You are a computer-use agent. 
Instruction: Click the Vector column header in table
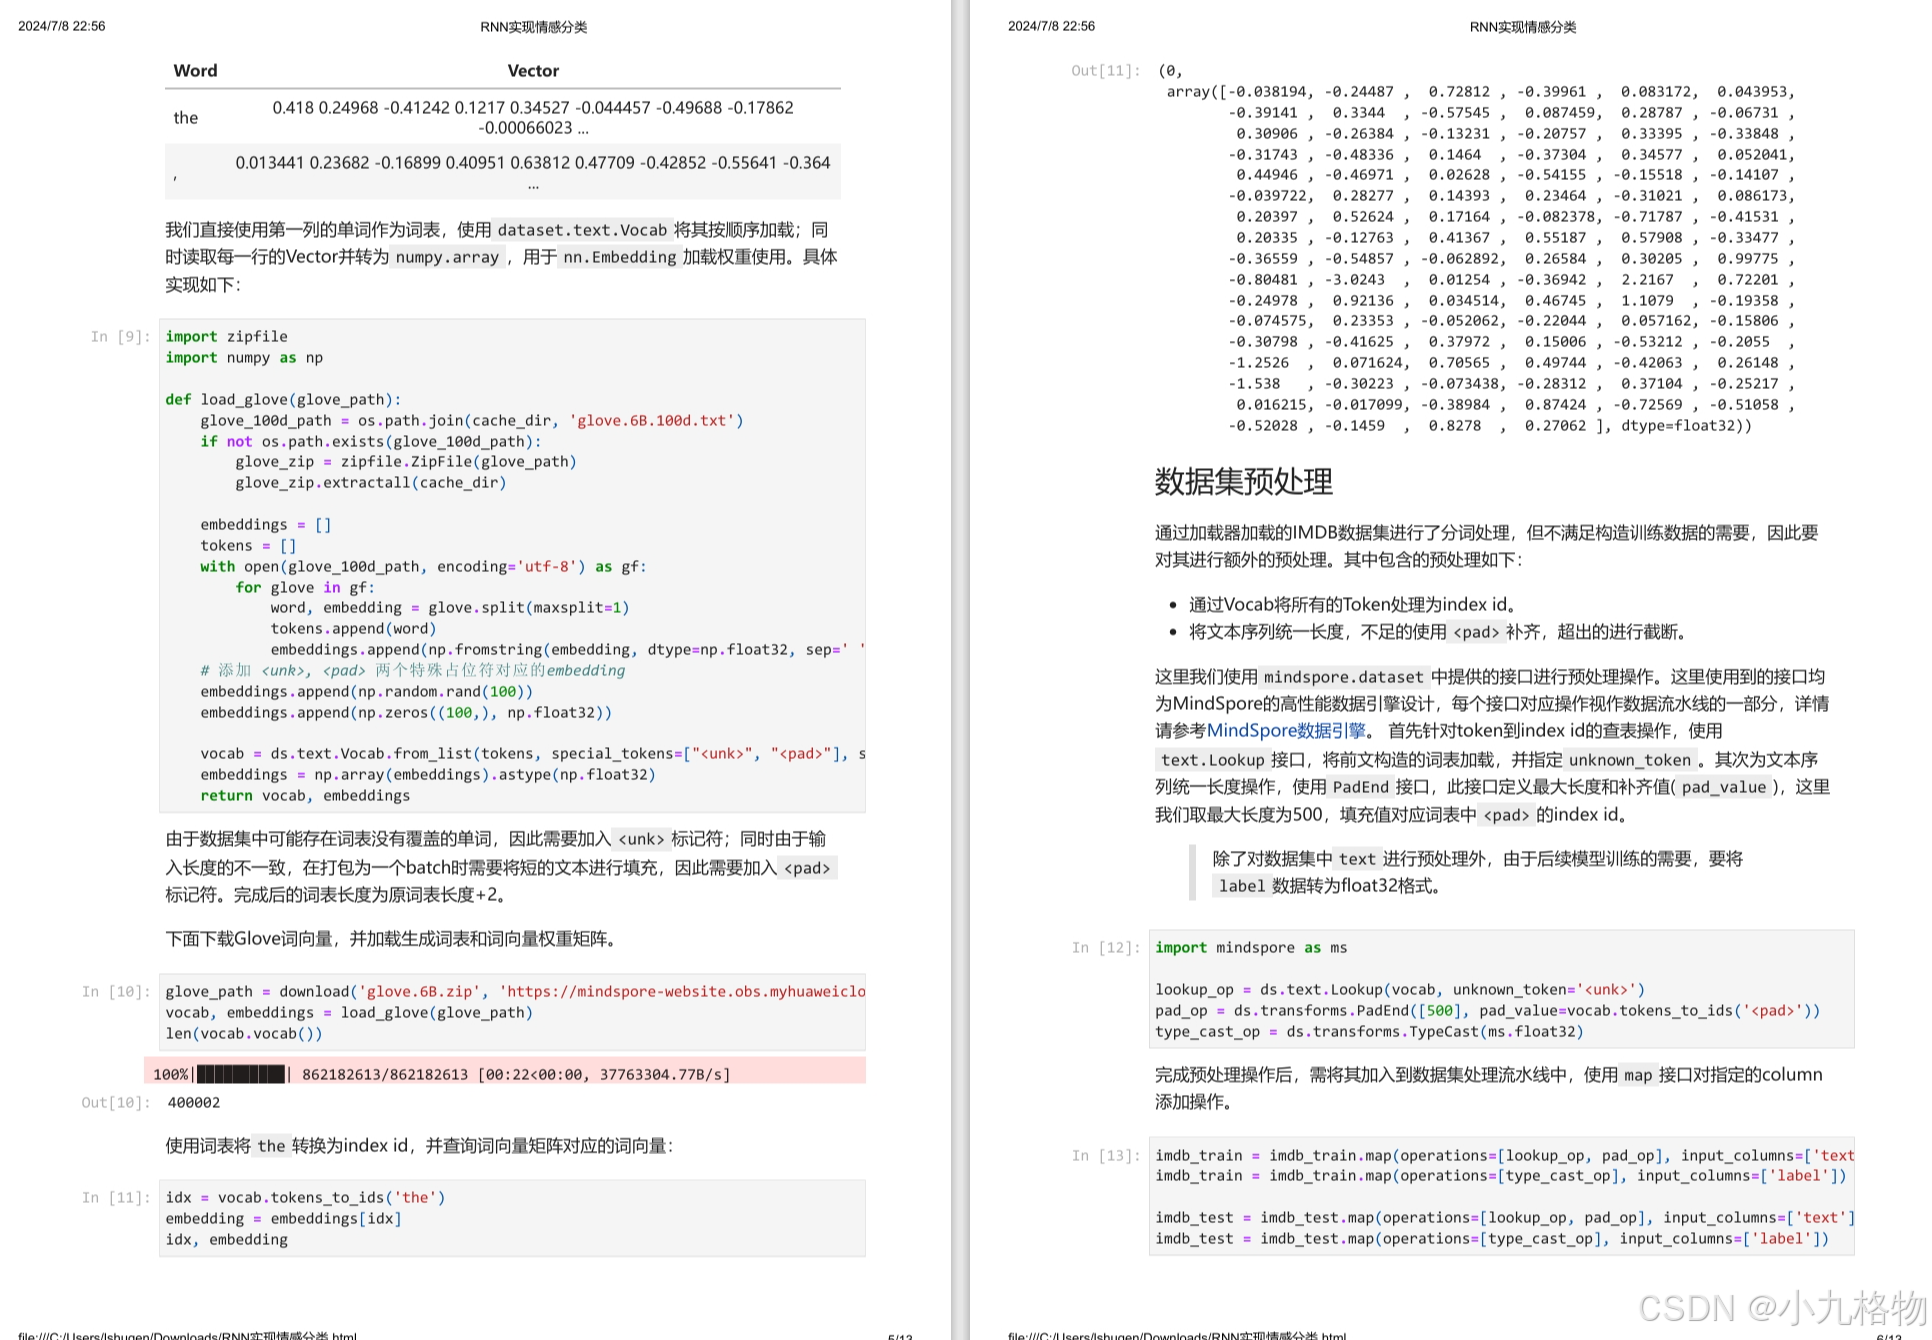(532, 71)
